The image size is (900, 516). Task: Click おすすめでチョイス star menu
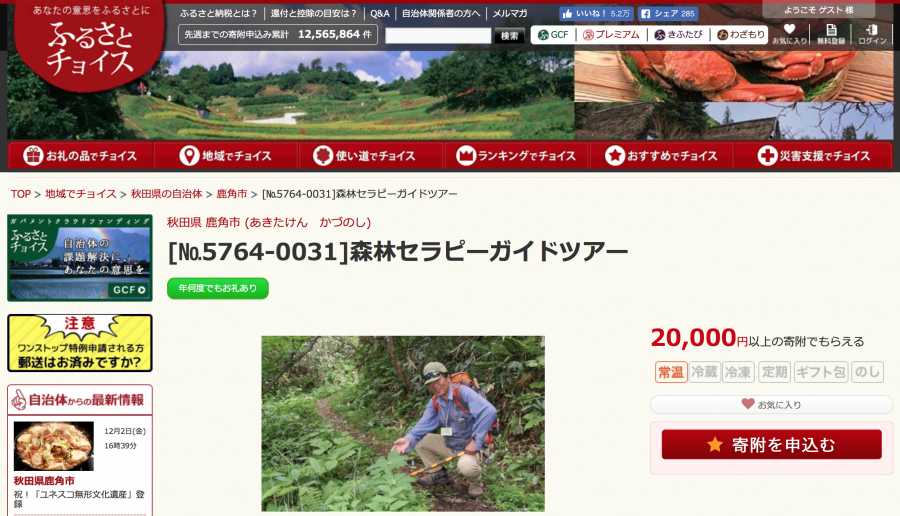point(661,156)
